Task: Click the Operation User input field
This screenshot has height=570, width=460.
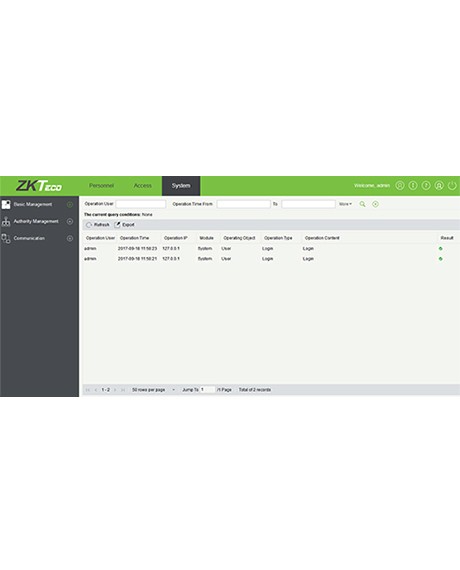Action: (141, 204)
